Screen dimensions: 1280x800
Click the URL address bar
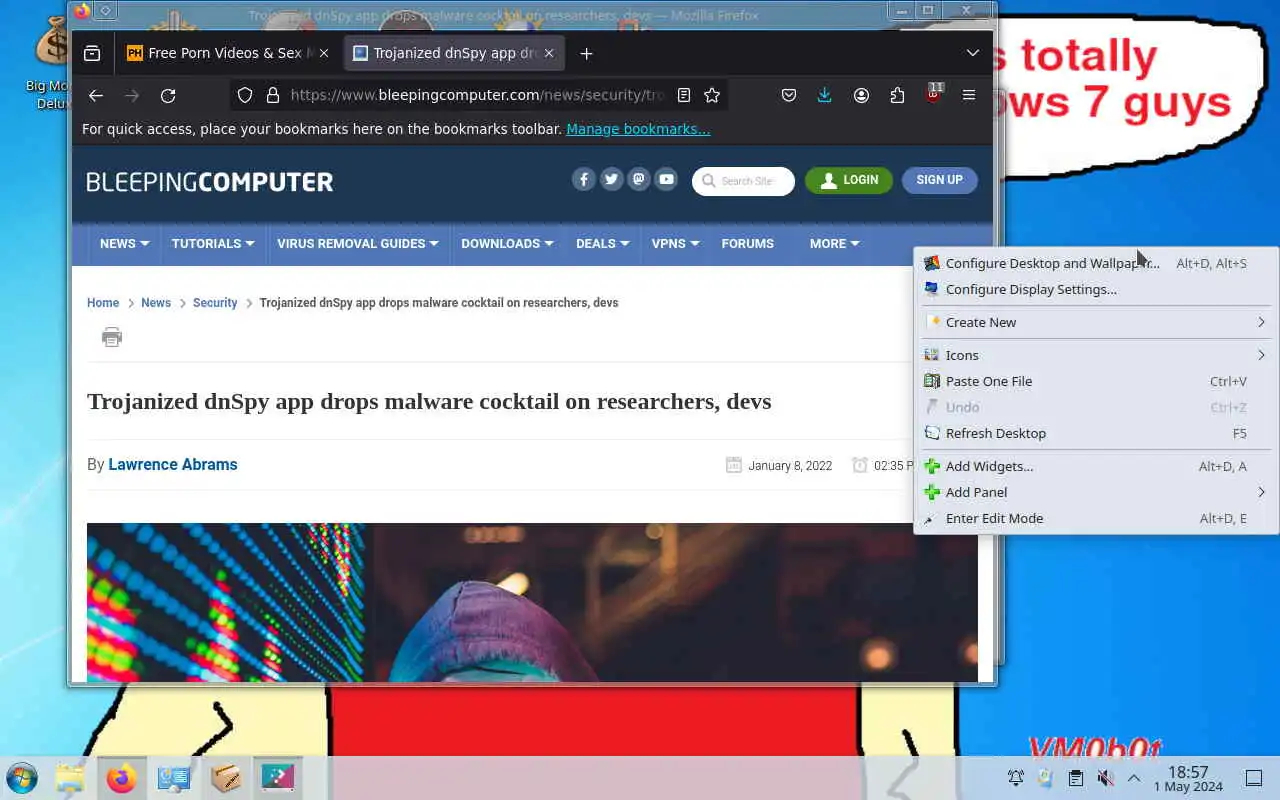(478, 95)
